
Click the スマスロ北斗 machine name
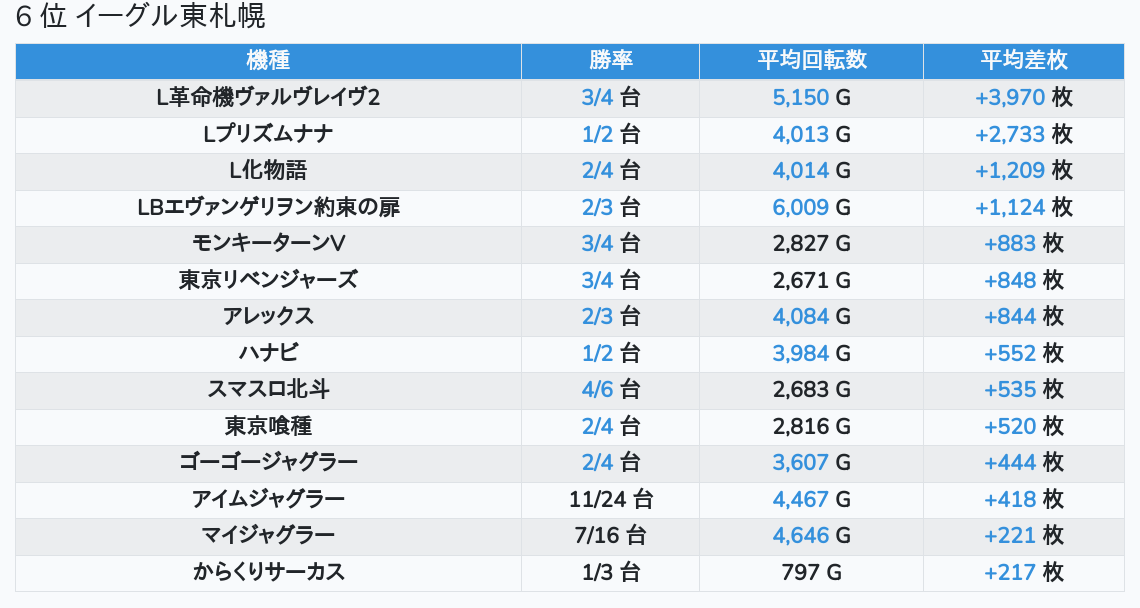268,389
